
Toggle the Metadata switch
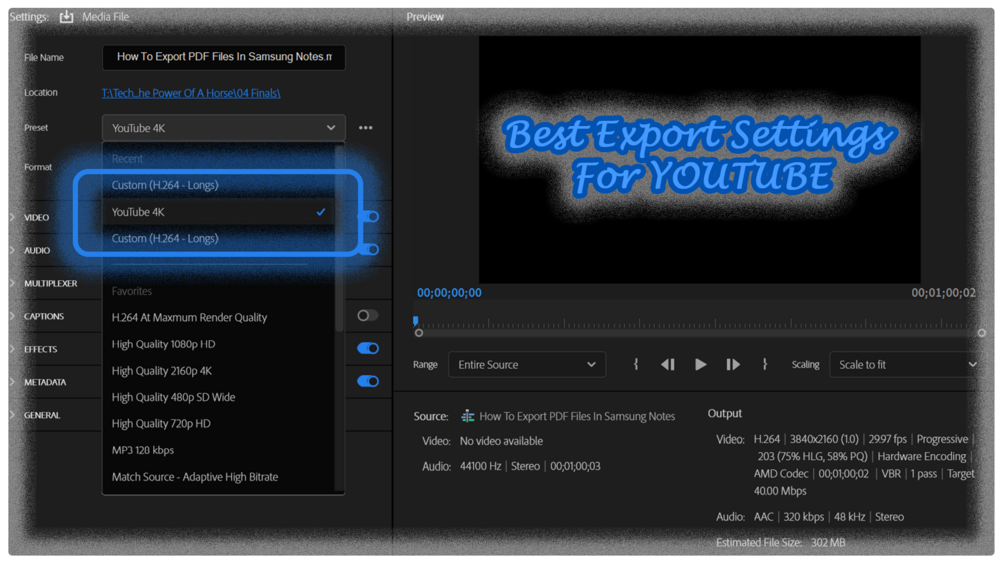click(368, 381)
